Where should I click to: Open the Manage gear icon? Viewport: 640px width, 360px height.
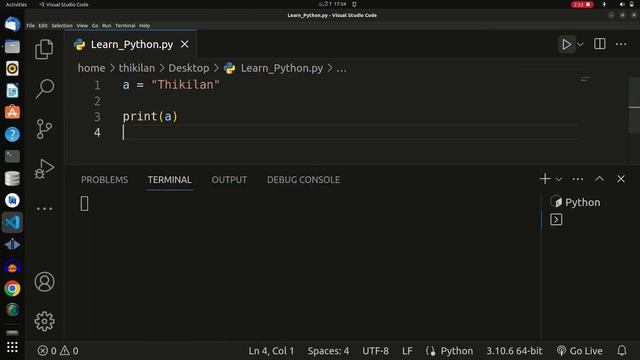click(x=44, y=321)
